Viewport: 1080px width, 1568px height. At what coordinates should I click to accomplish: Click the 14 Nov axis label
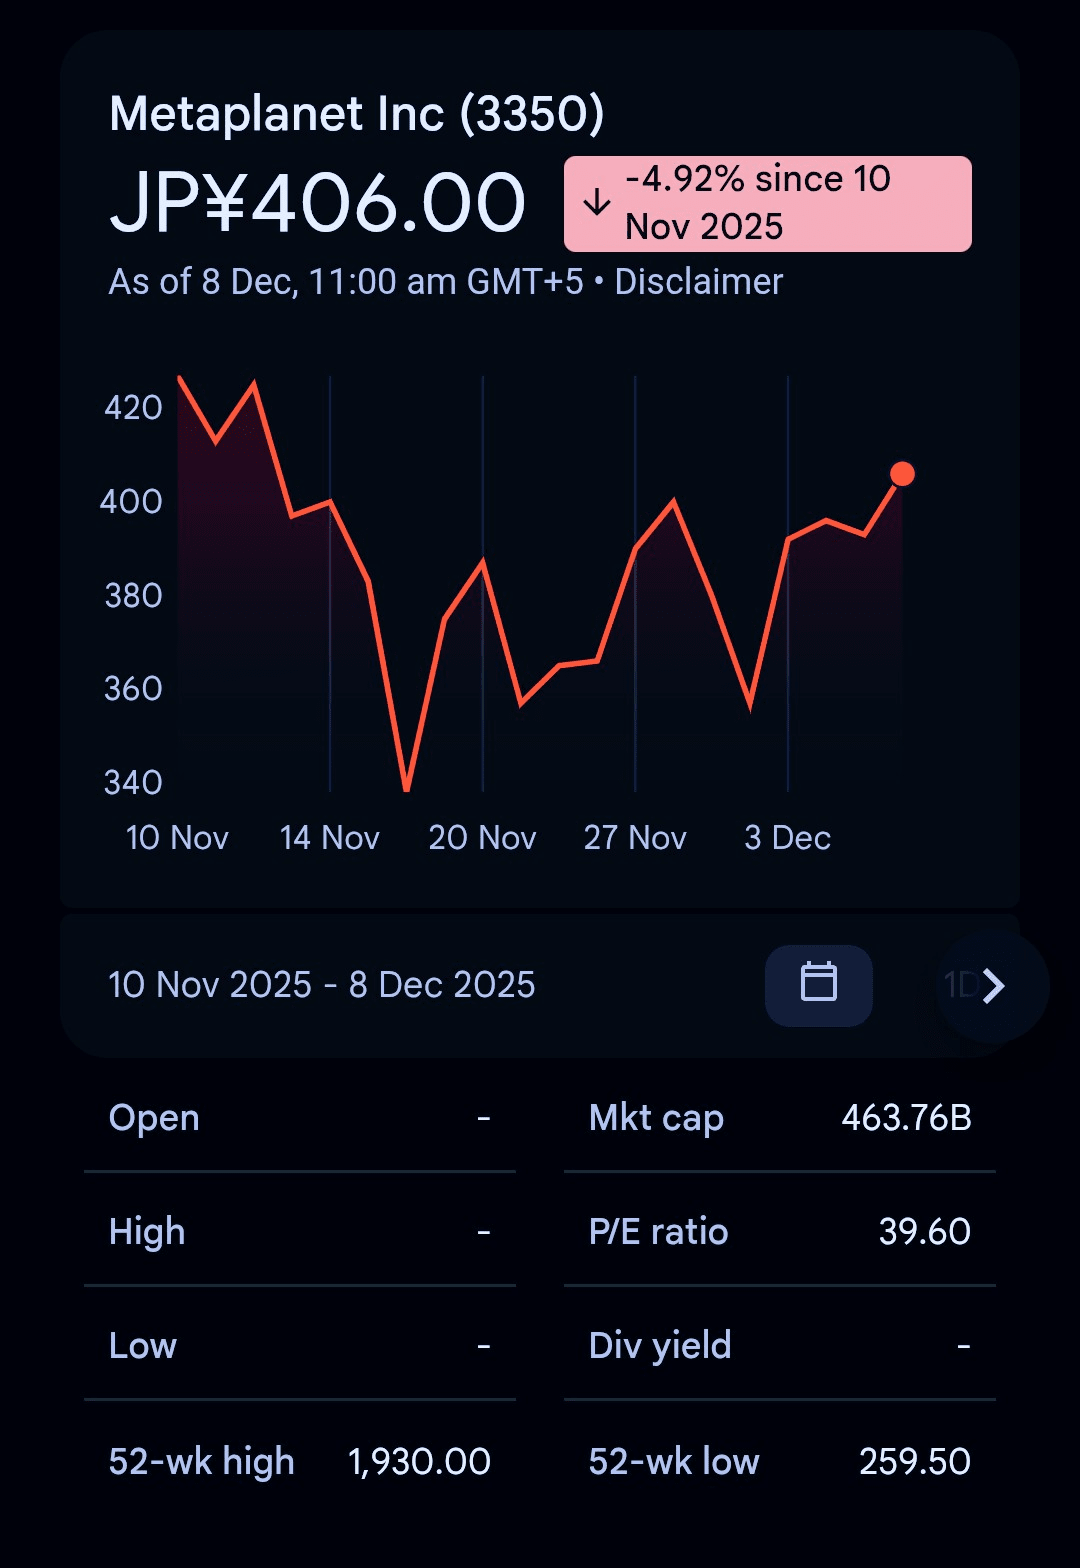click(x=330, y=838)
